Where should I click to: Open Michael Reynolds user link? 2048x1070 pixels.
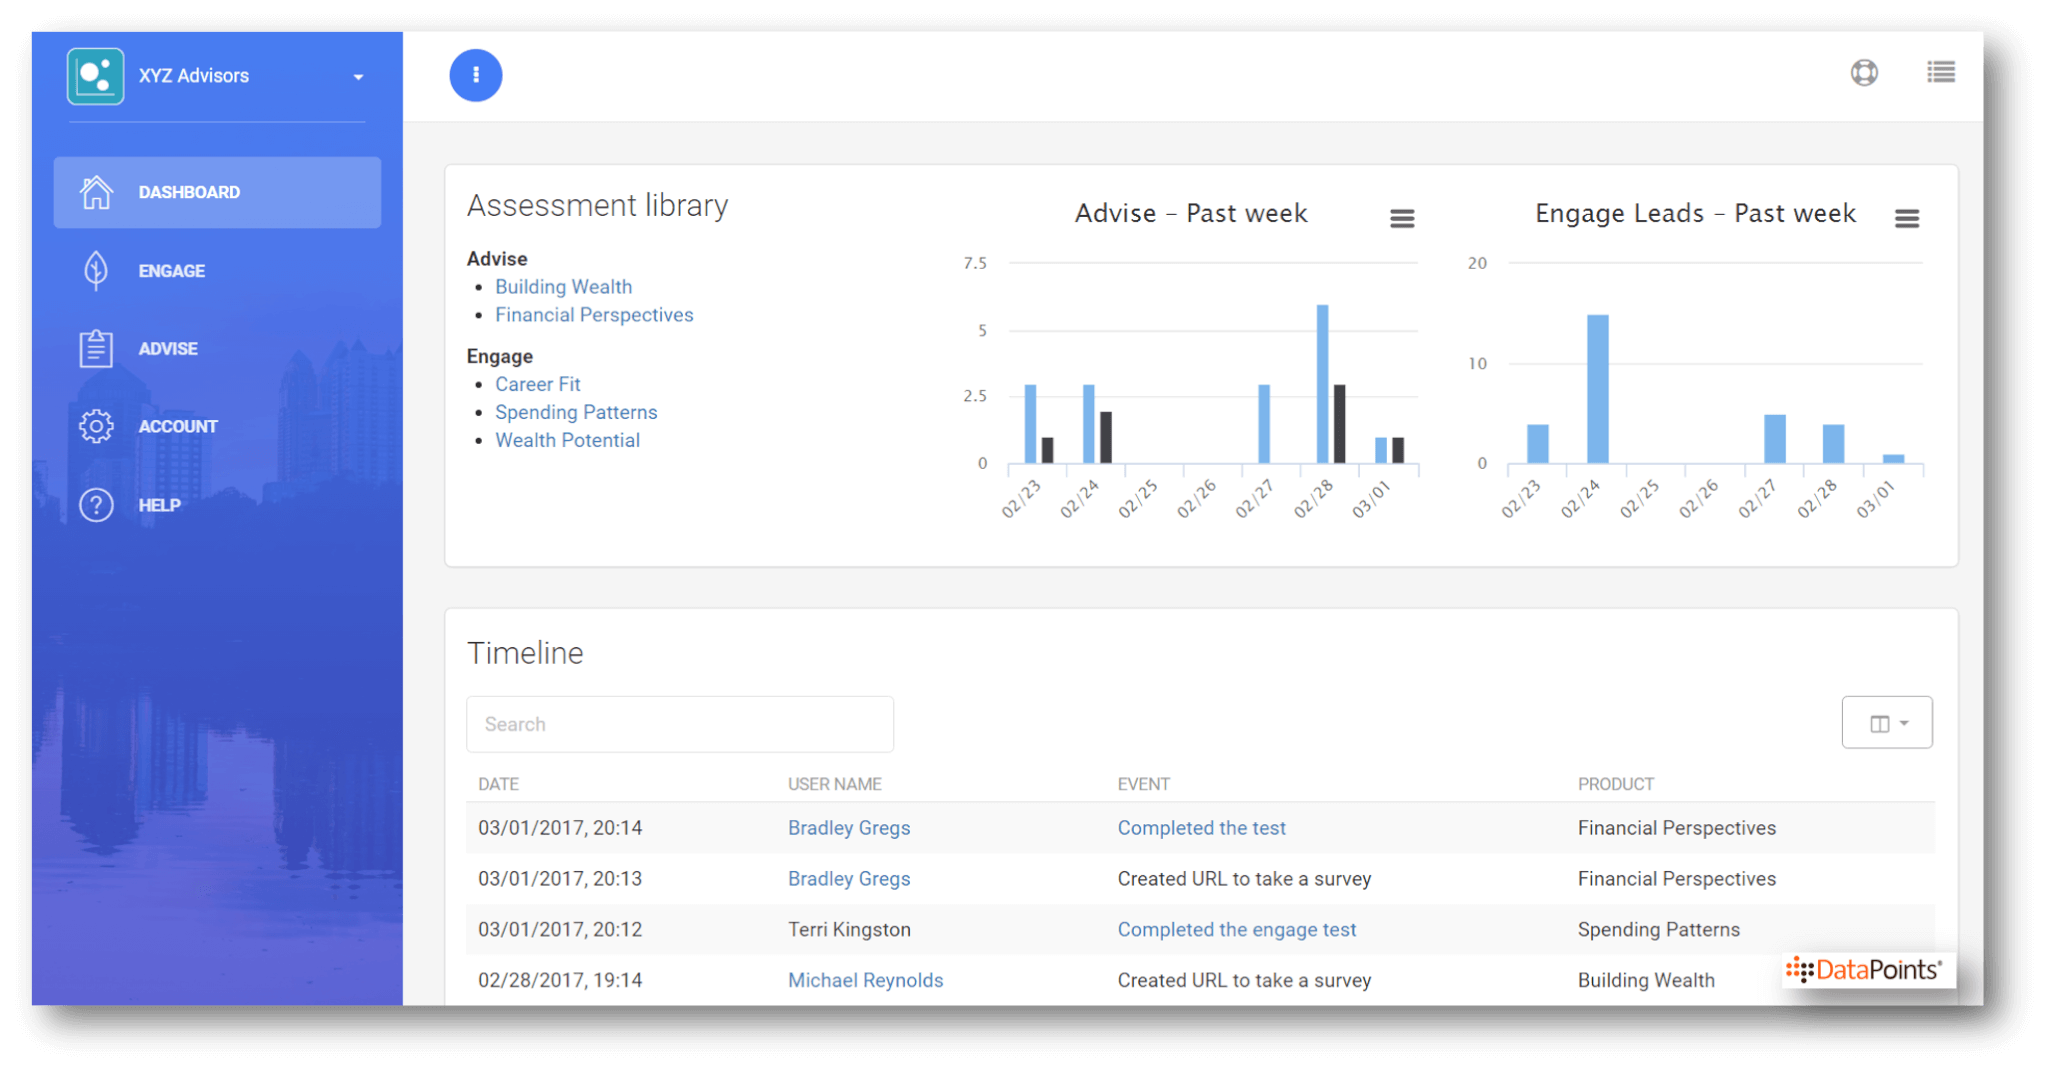click(x=865, y=980)
